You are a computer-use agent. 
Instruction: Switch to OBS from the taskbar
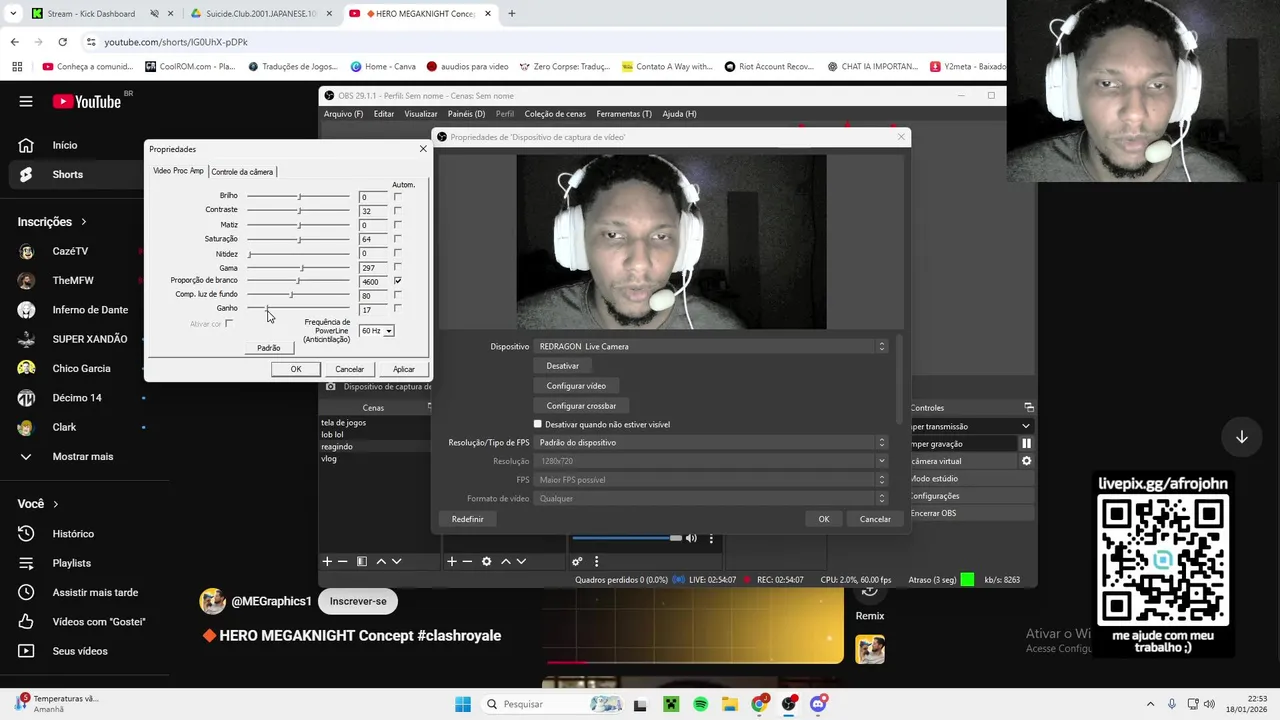(x=789, y=704)
